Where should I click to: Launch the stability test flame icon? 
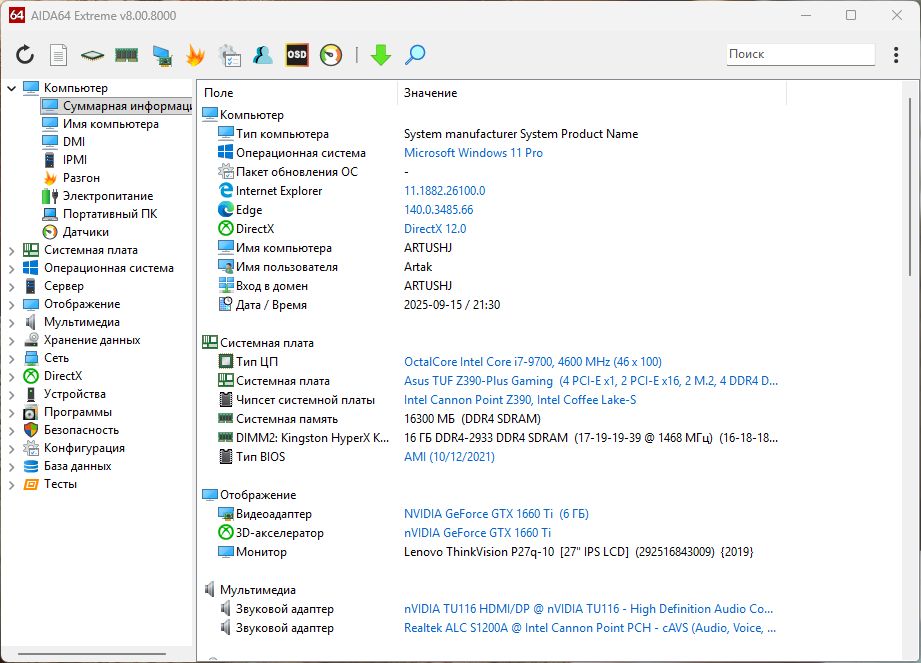tap(195, 55)
